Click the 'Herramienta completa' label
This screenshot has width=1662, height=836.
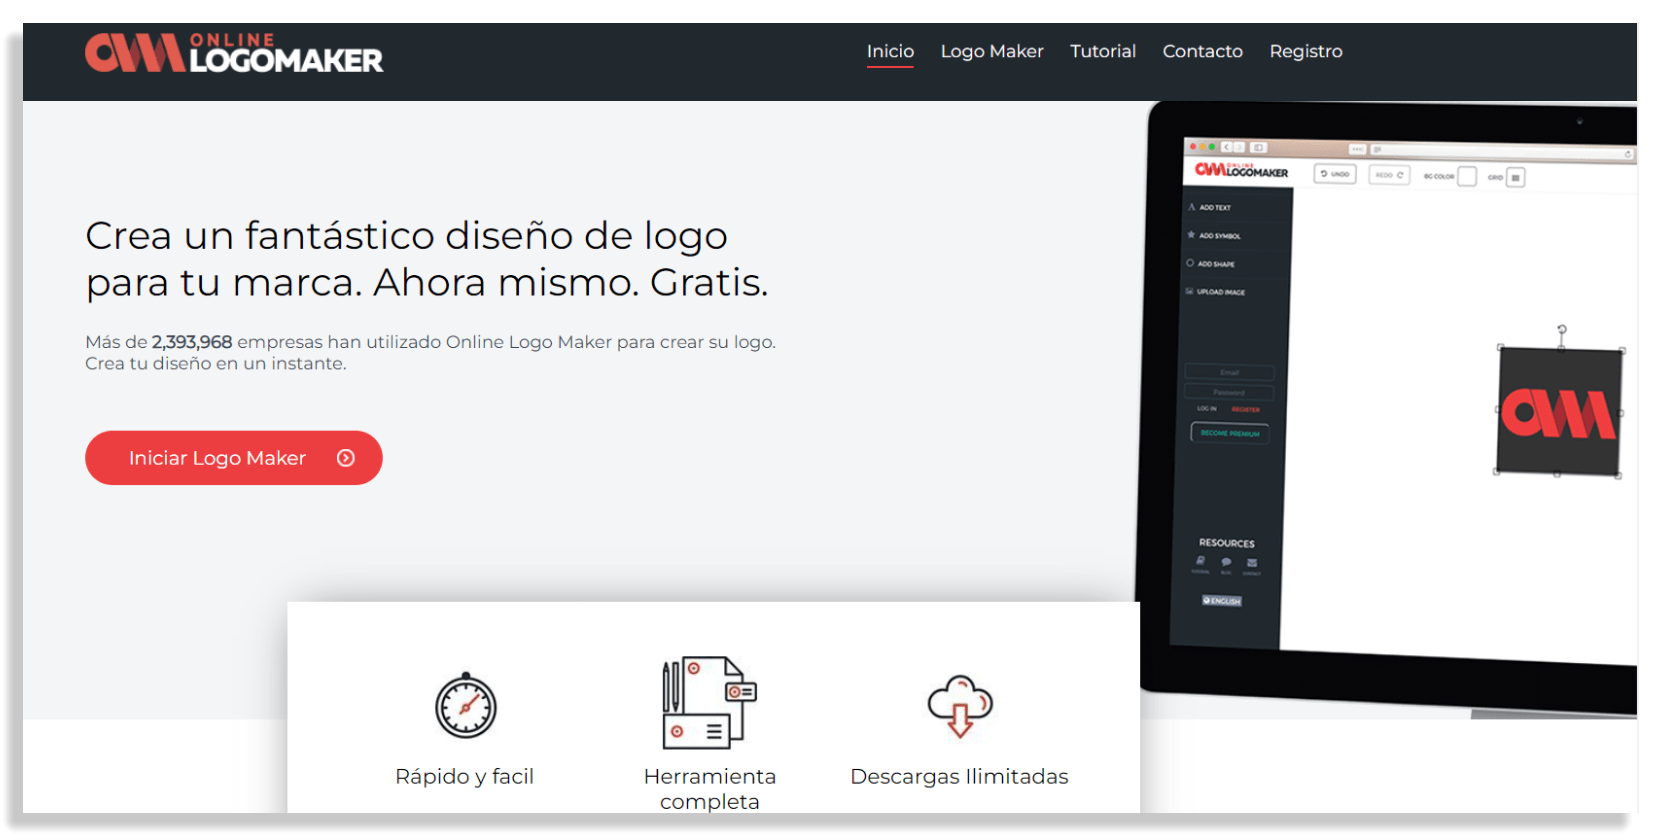710,789
